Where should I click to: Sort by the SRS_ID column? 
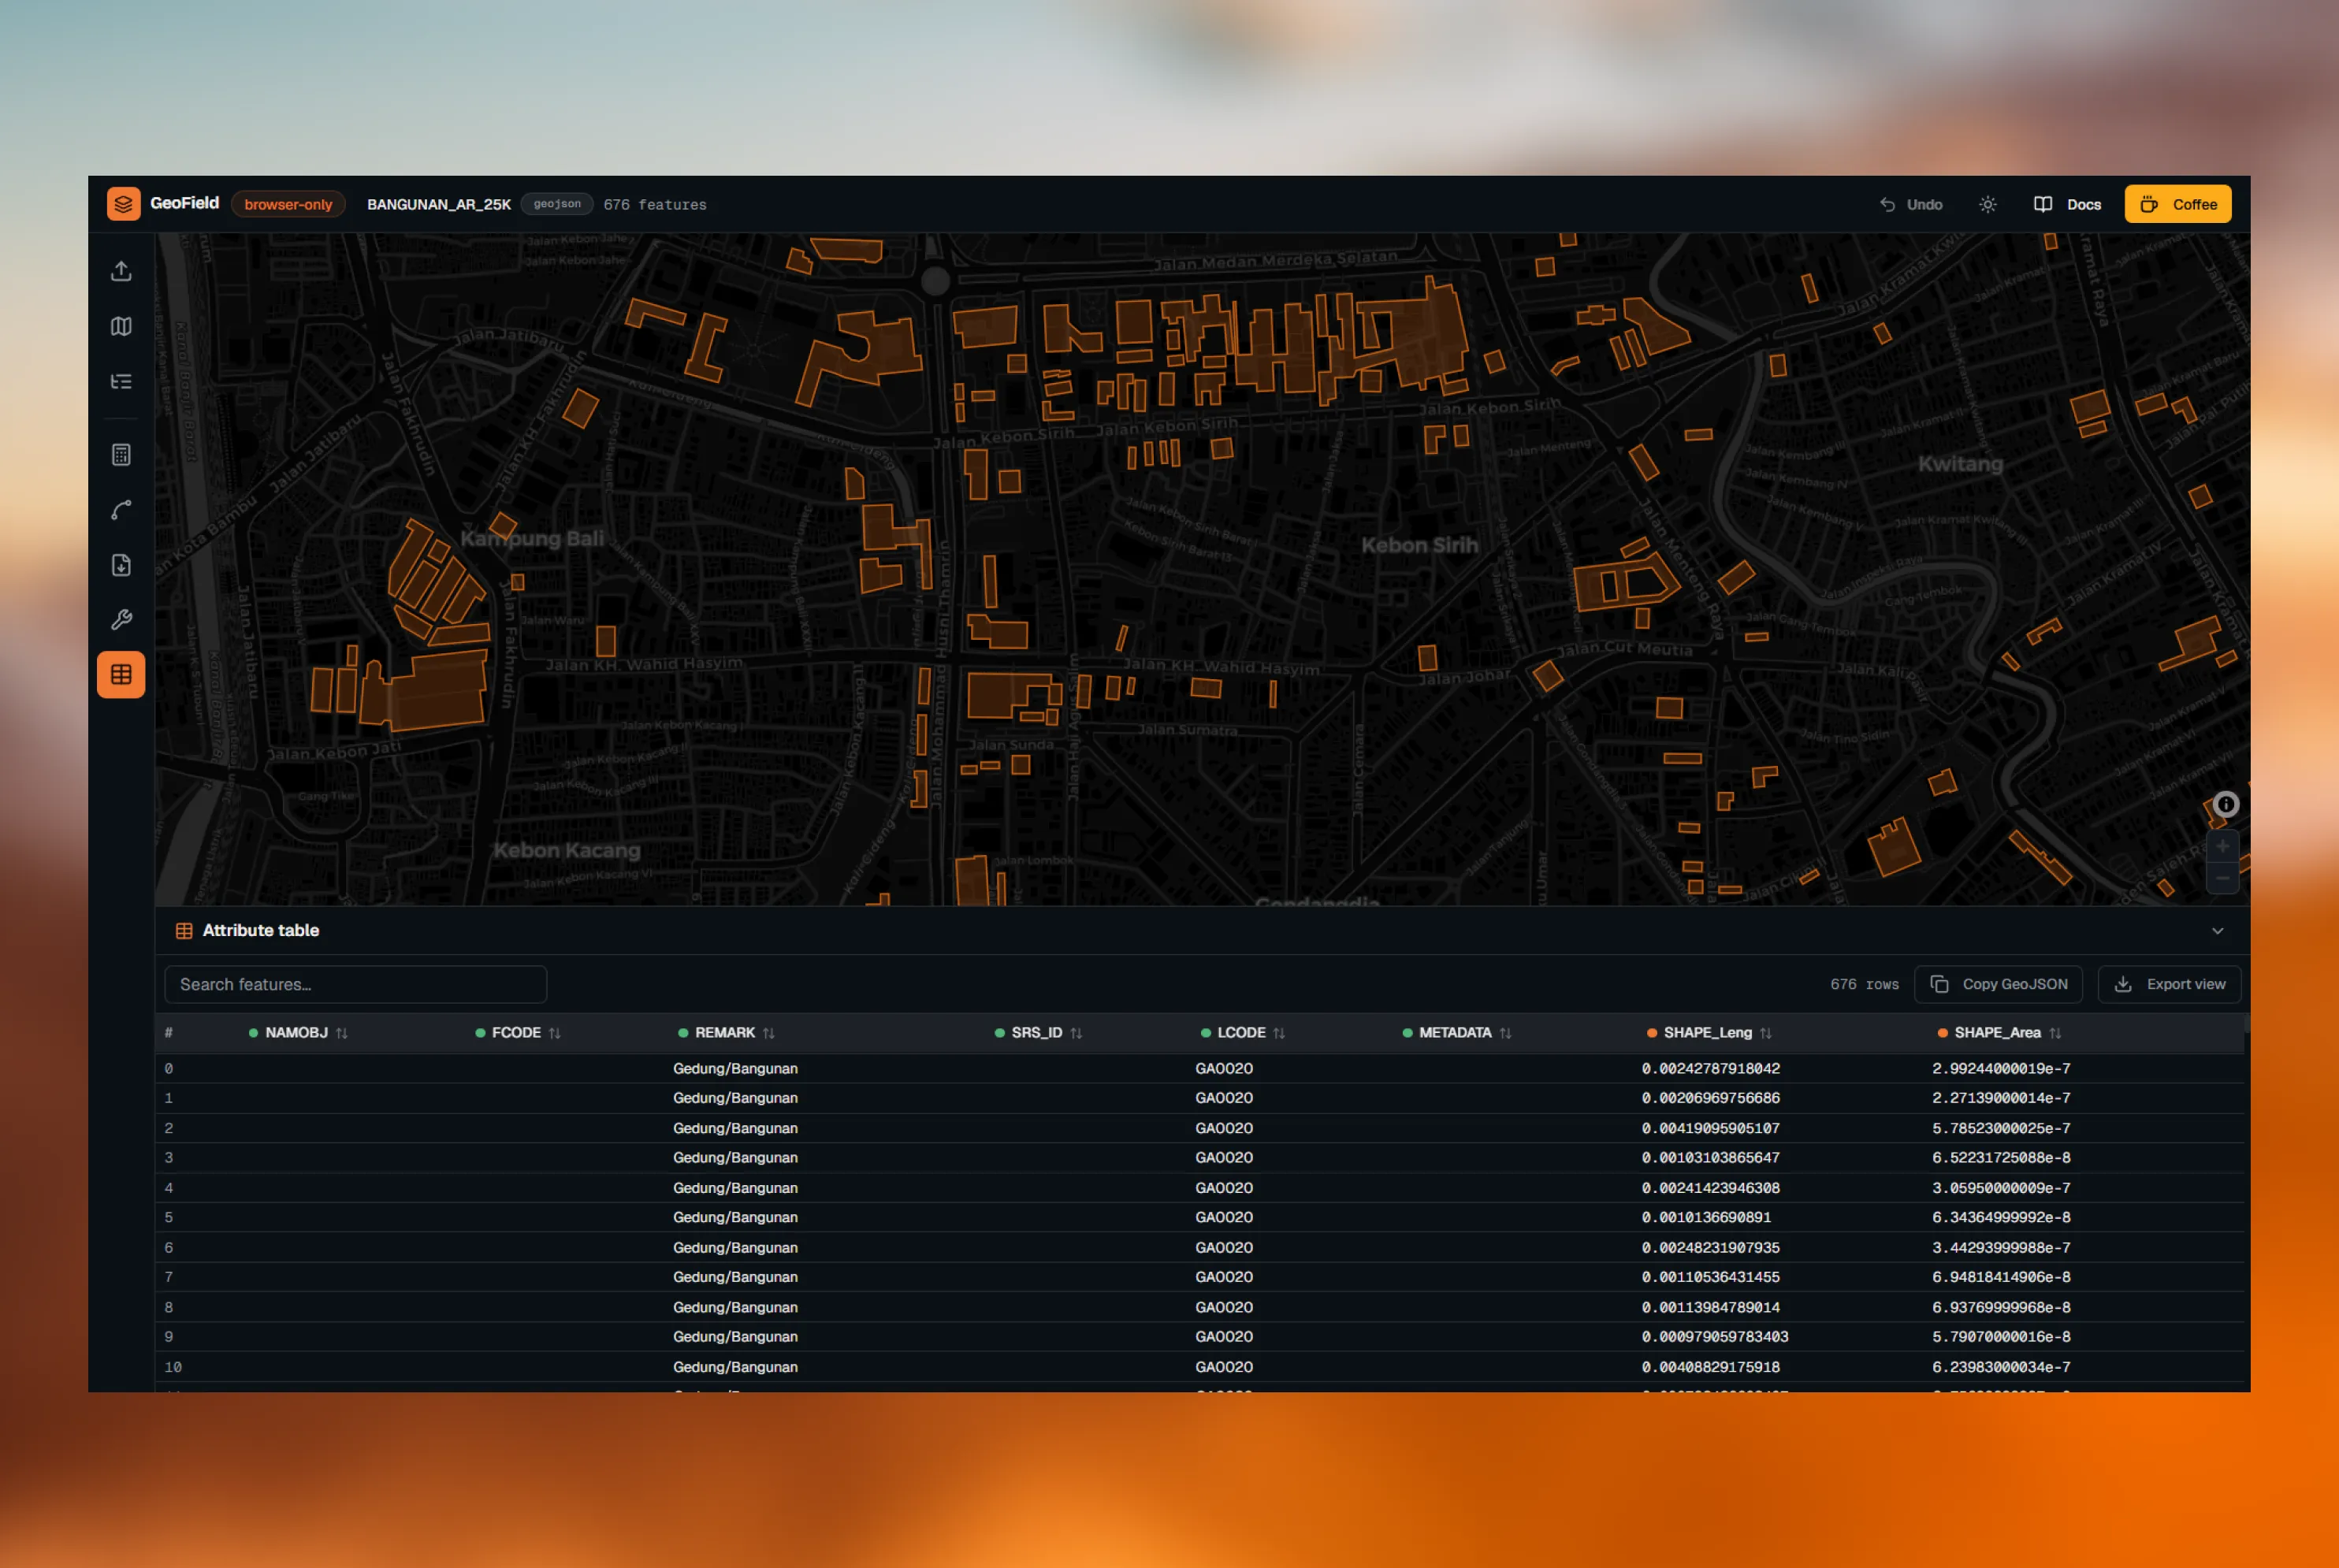(1039, 1033)
